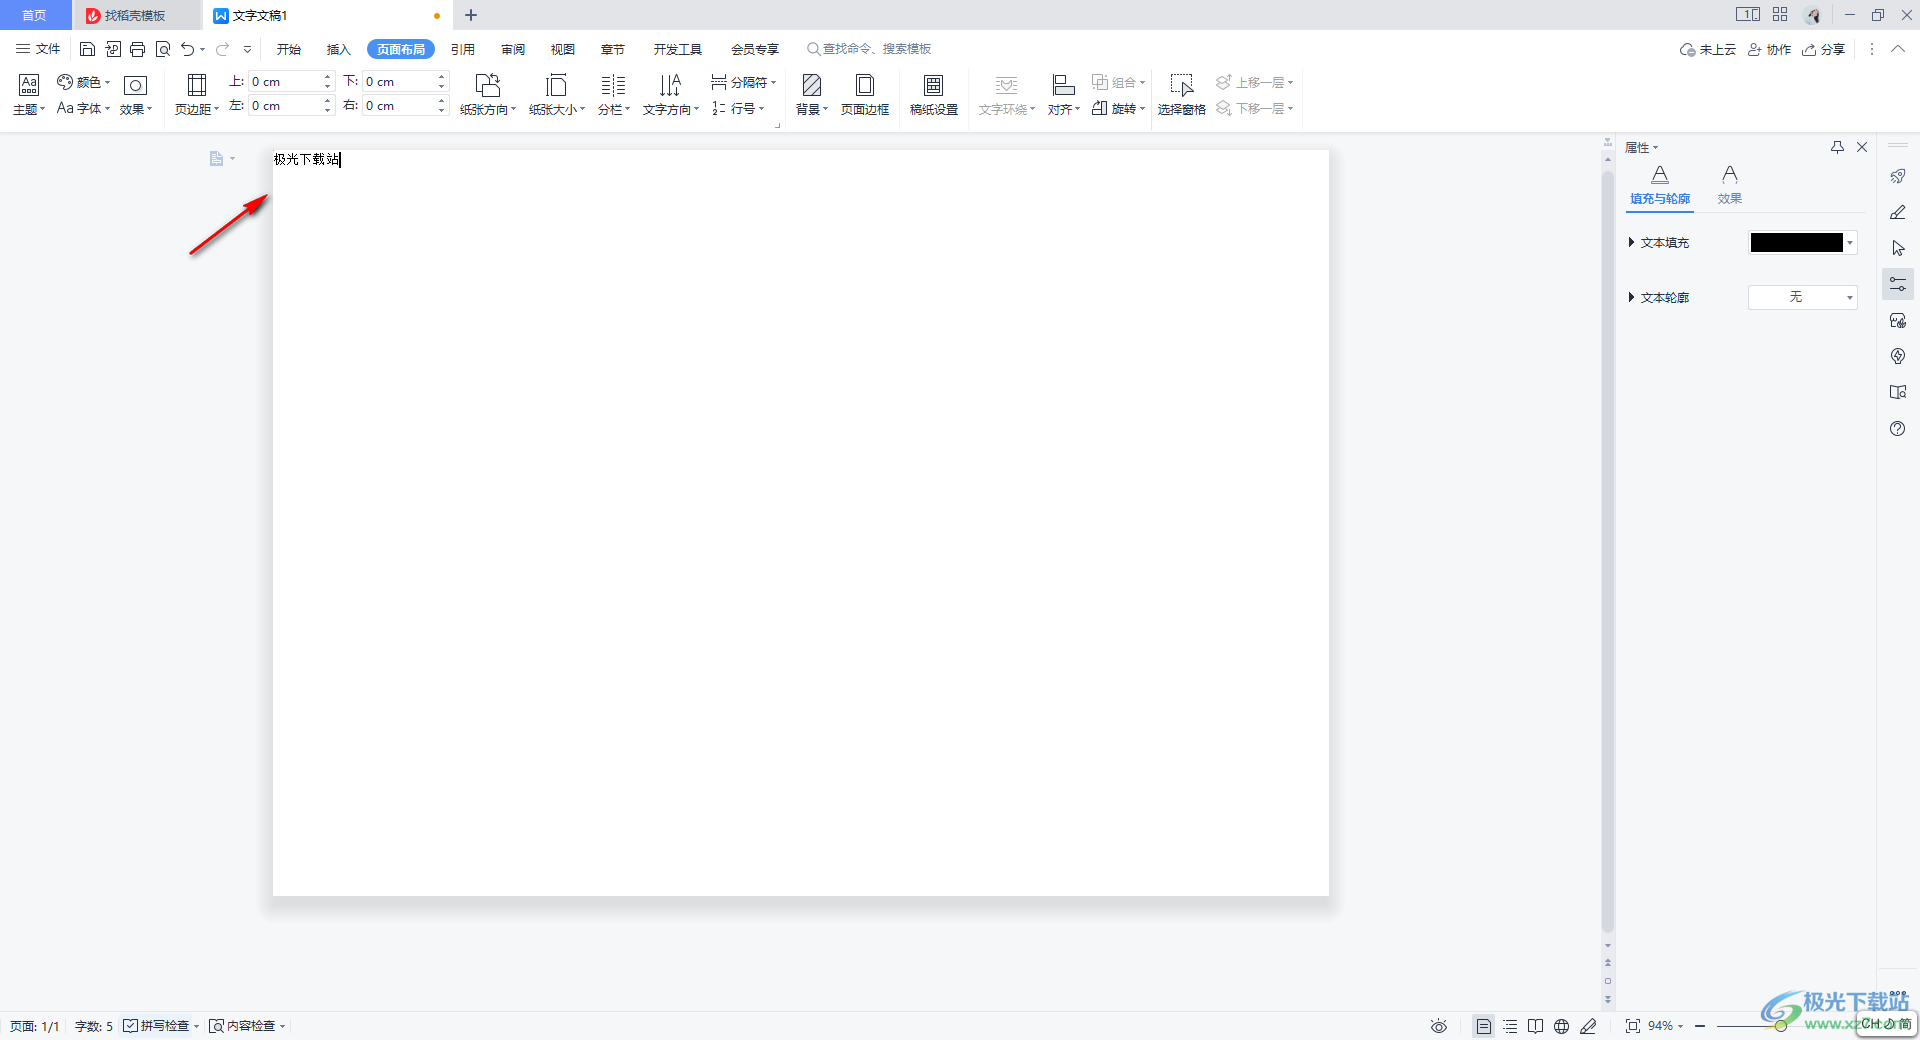Toggle eye protection mode in status bar
Viewport: 1920px width, 1040px height.
point(1439,1026)
